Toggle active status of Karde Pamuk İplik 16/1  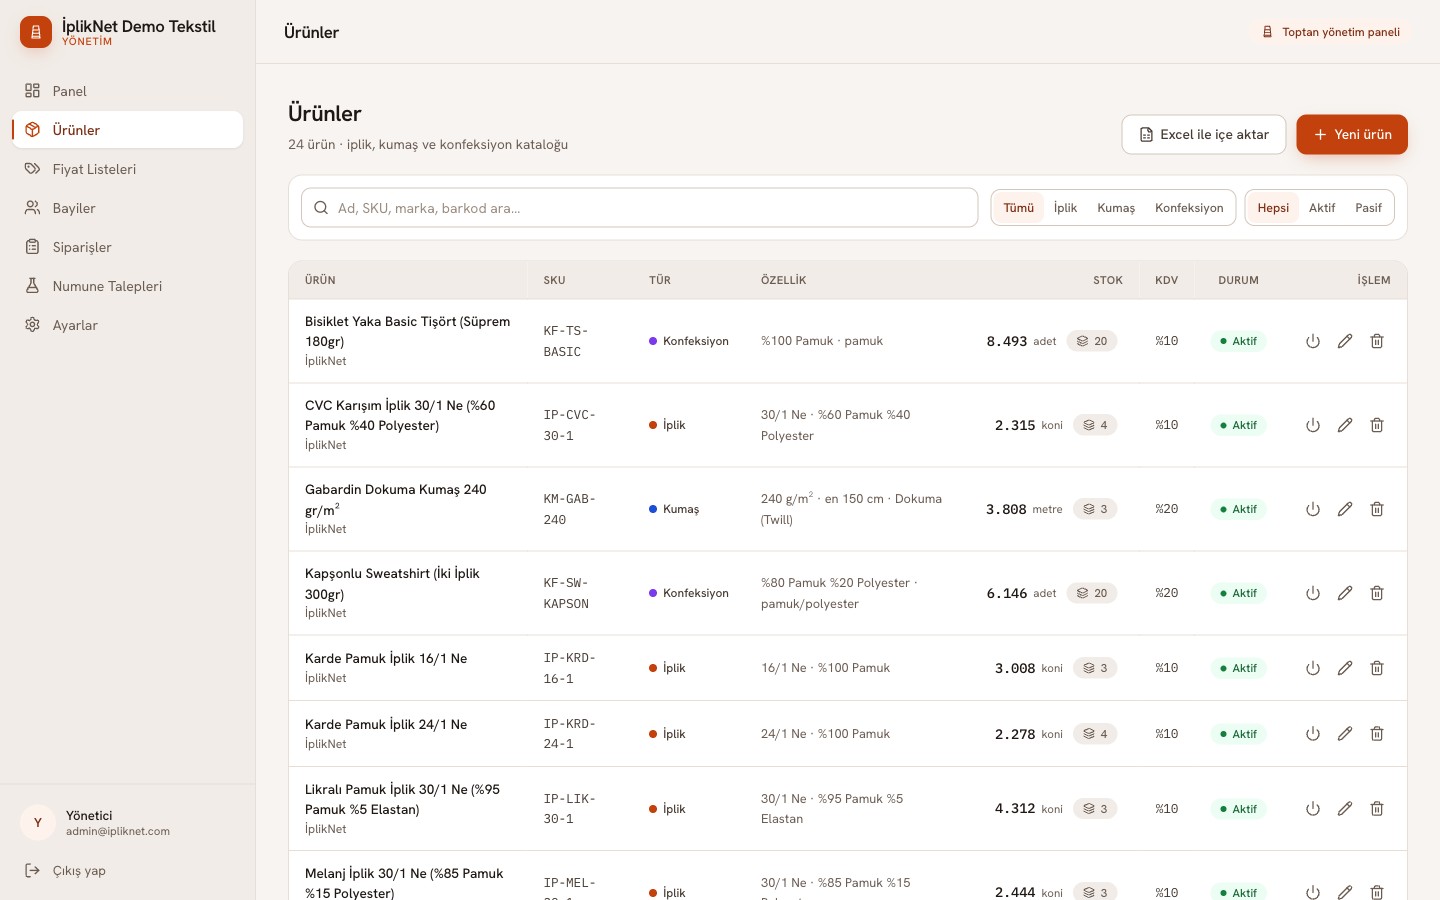click(1313, 668)
